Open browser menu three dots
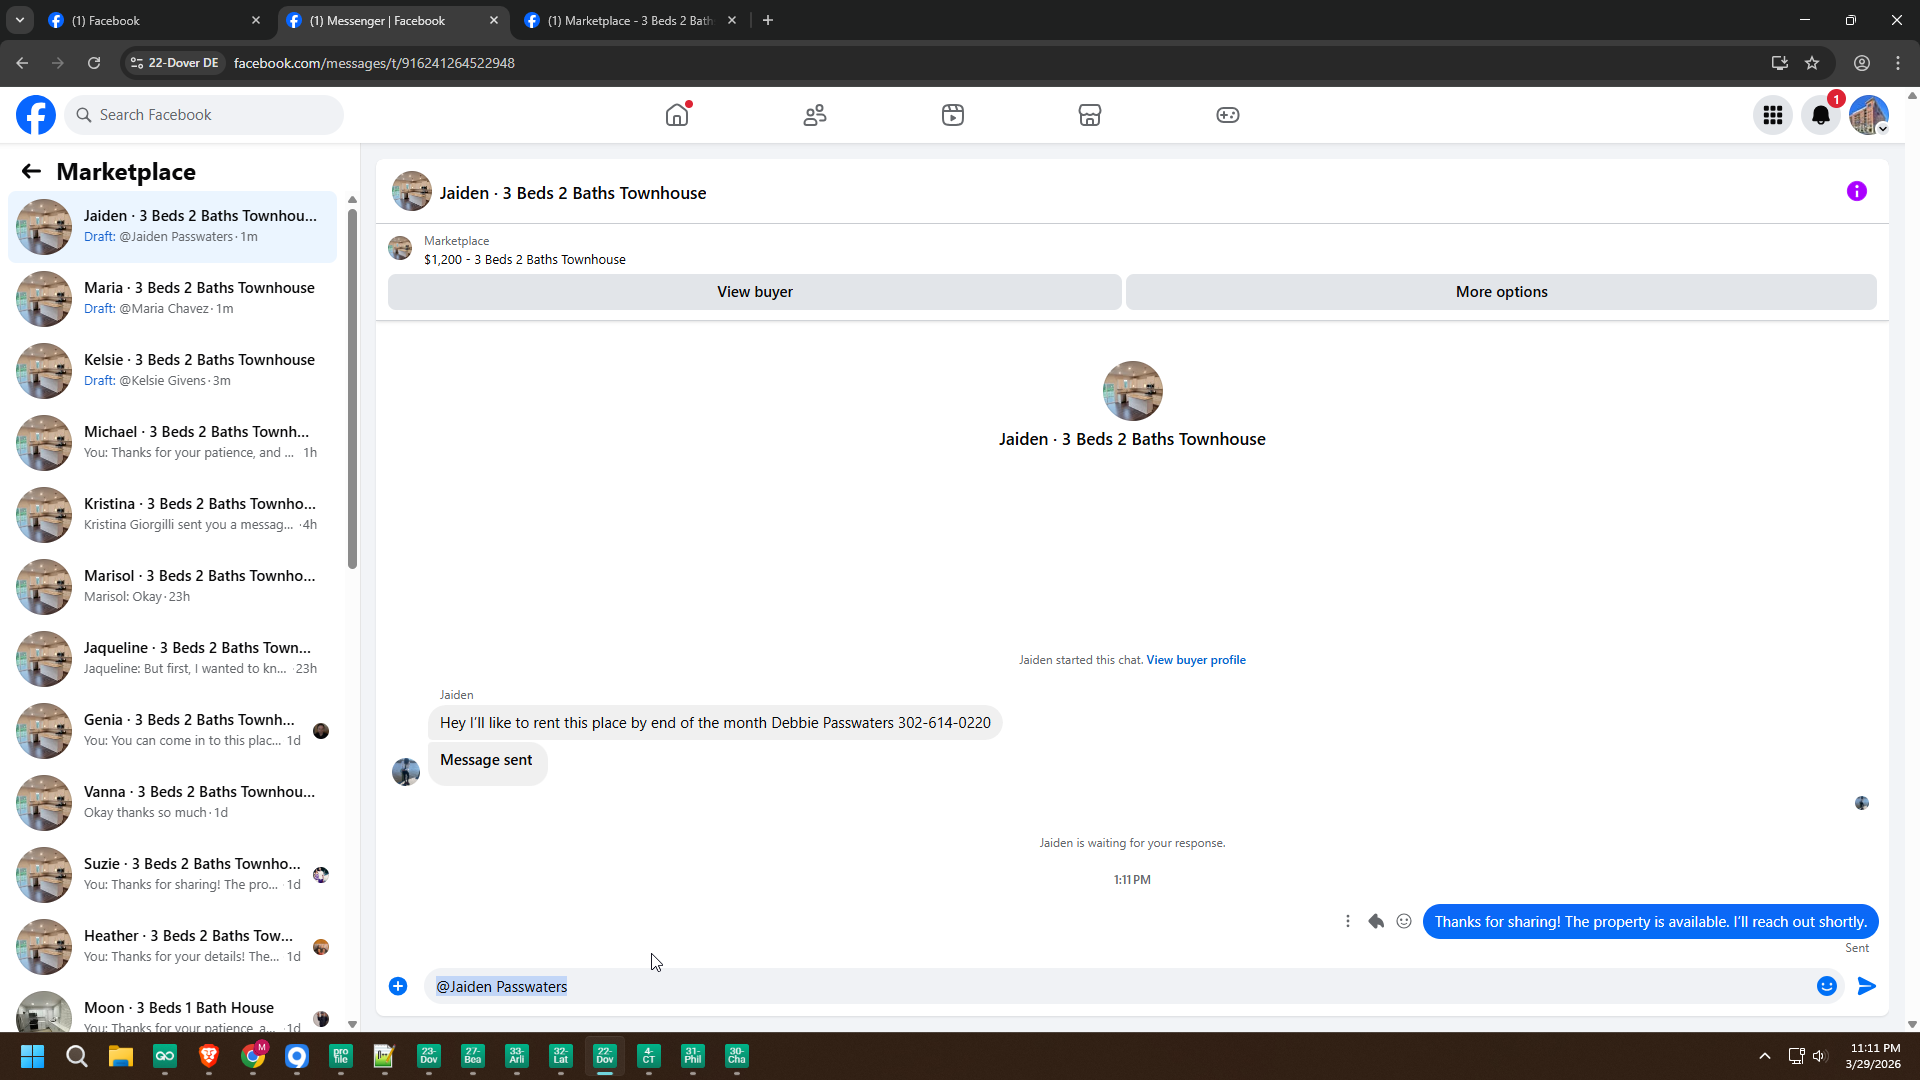Image resolution: width=1920 pixels, height=1080 pixels. tap(1898, 63)
